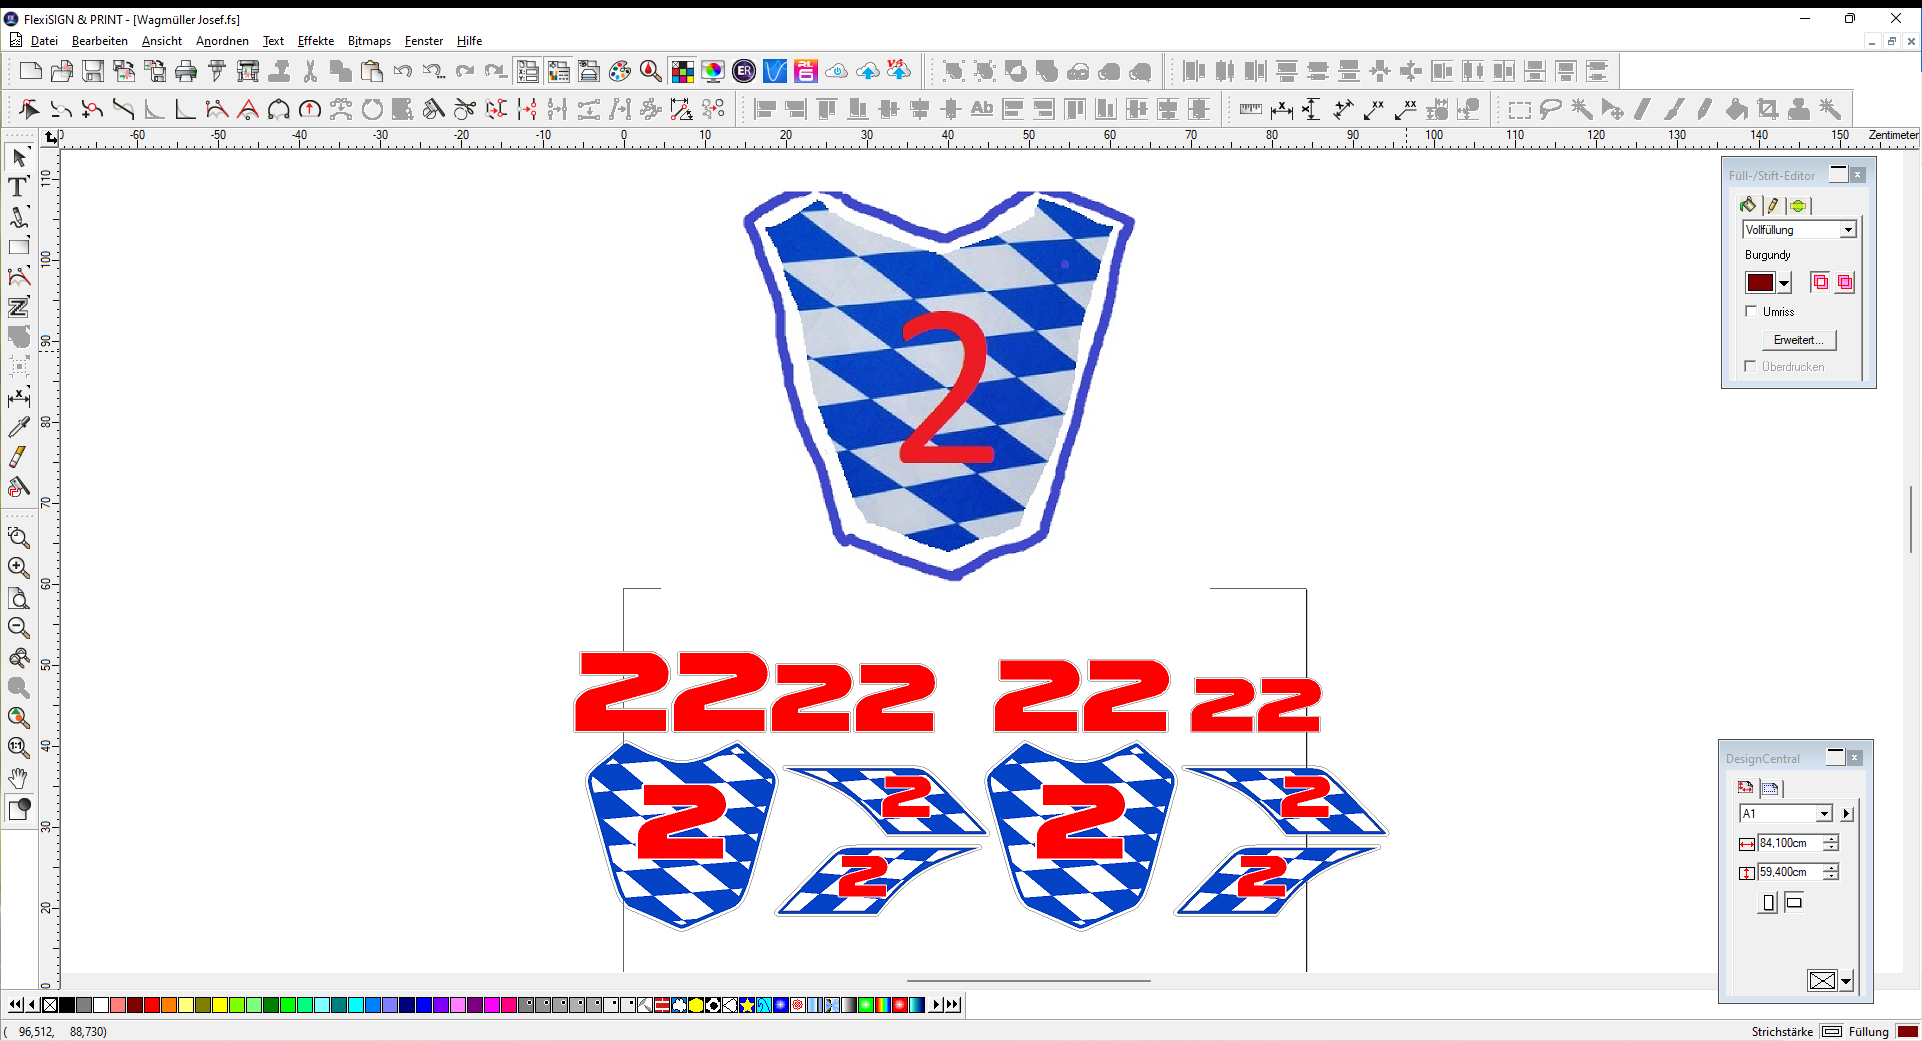
Task: Click the Undo arrow icon
Action: pos(402,71)
